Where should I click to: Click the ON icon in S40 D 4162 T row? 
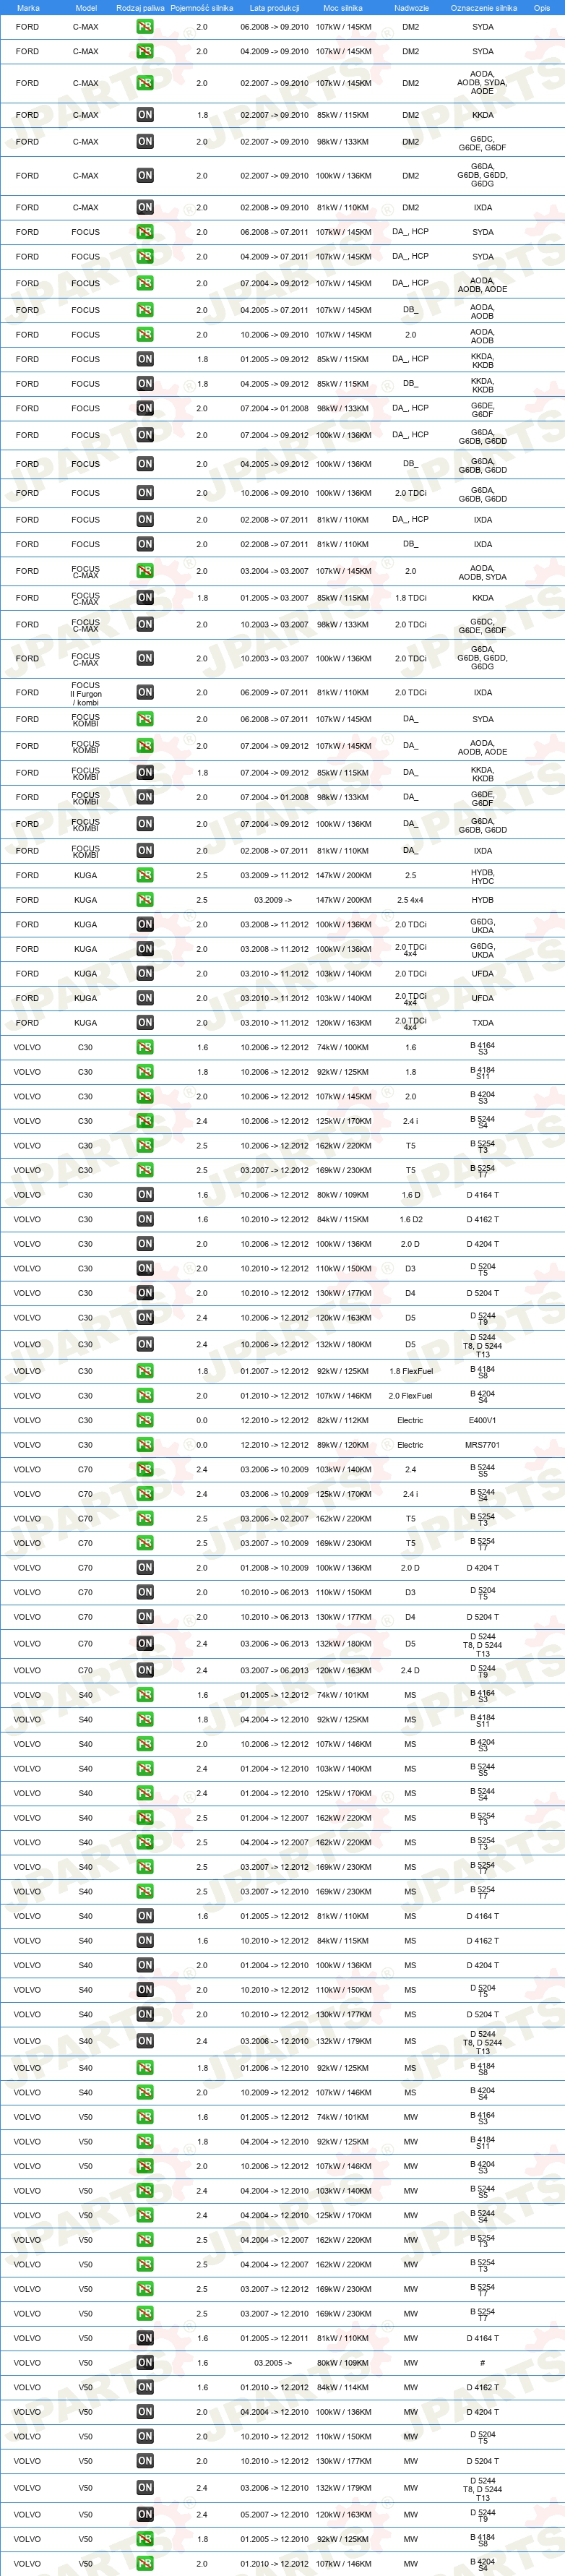pyautogui.click(x=145, y=1941)
